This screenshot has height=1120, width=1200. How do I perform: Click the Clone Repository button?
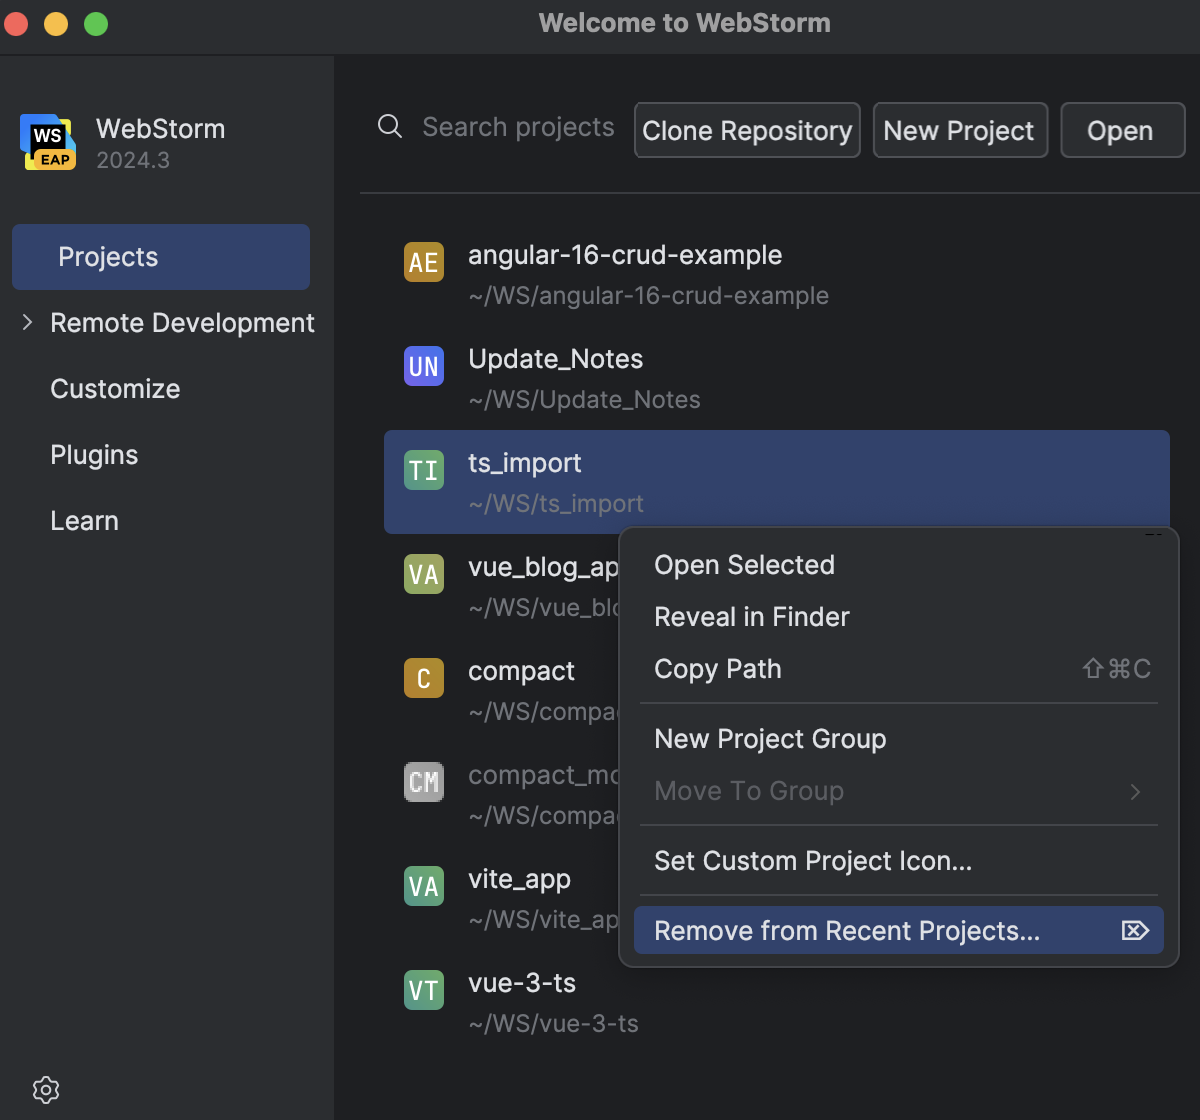(746, 130)
